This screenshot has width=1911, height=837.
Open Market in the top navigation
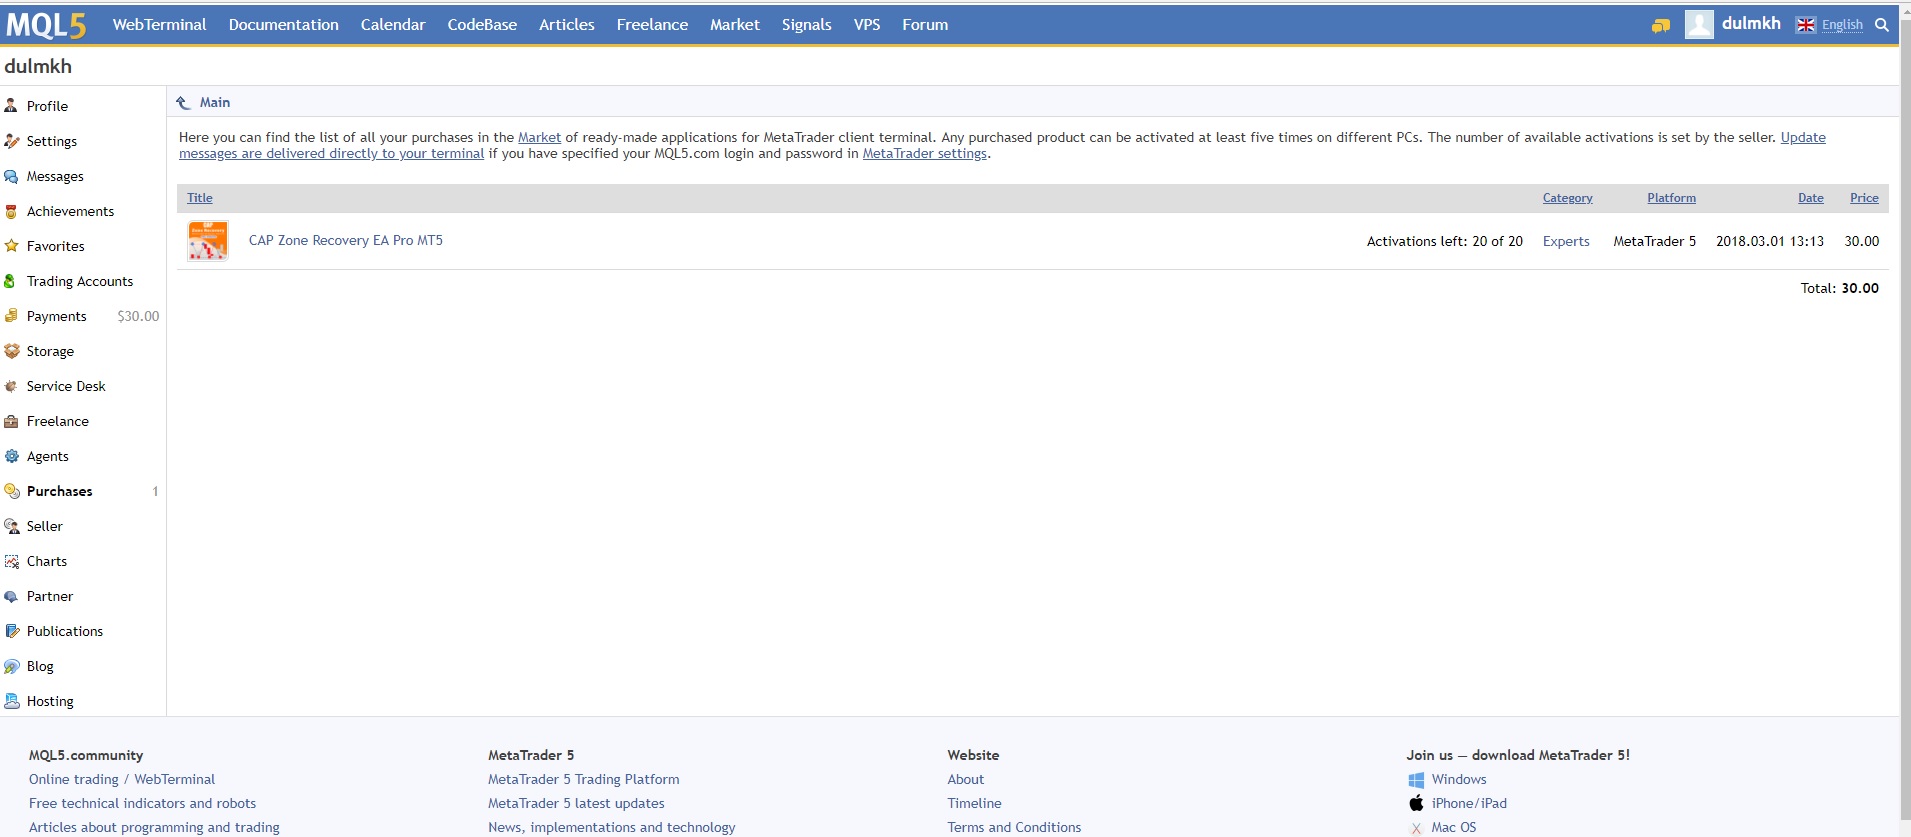pyautogui.click(x=735, y=25)
